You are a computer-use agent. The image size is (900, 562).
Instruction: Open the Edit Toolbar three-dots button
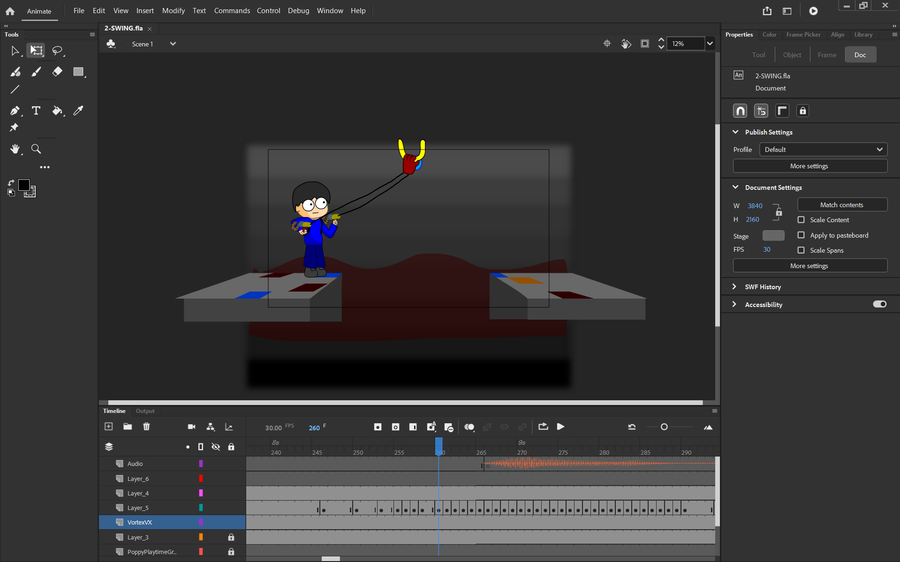(x=45, y=167)
